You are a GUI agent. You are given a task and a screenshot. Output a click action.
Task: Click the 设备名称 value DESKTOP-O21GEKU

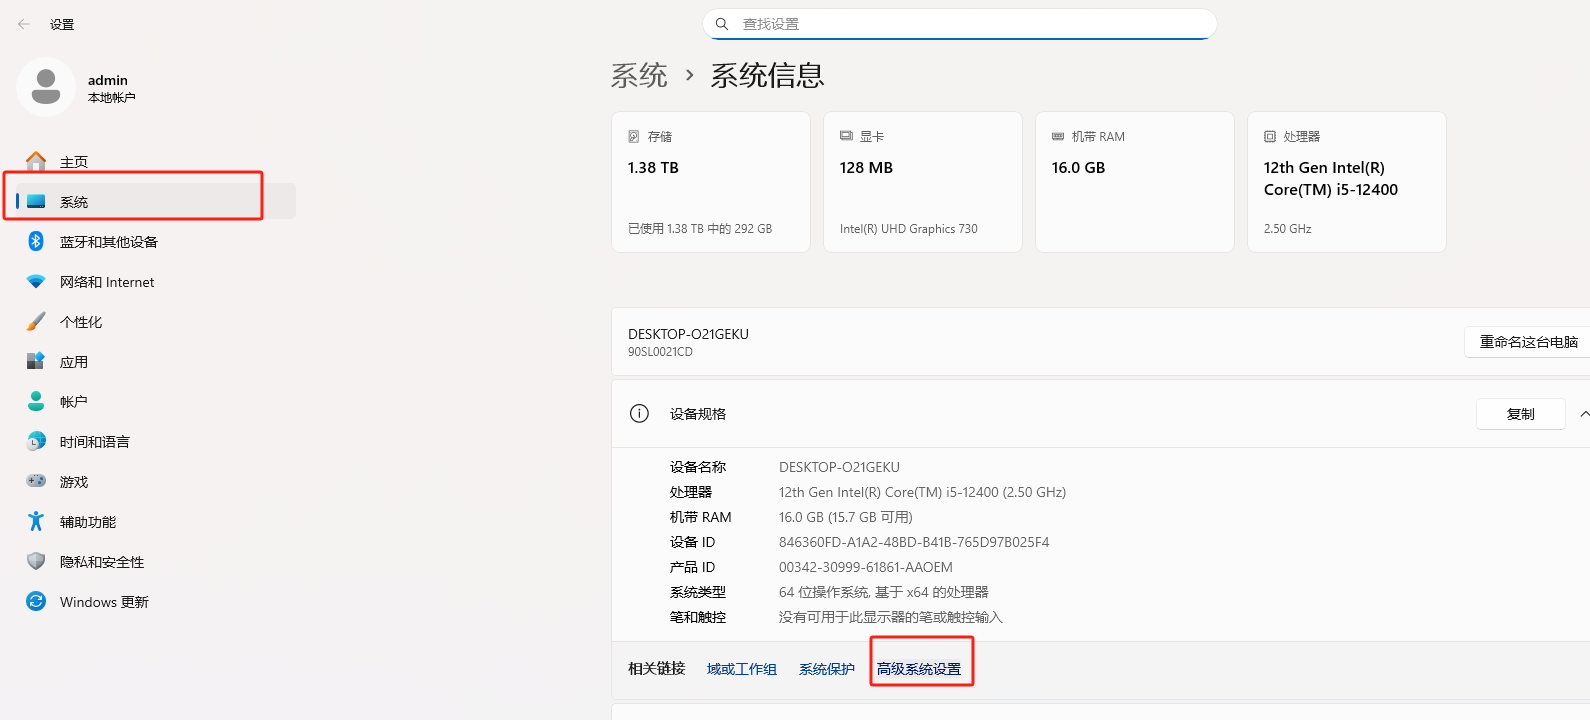(839, 467)
